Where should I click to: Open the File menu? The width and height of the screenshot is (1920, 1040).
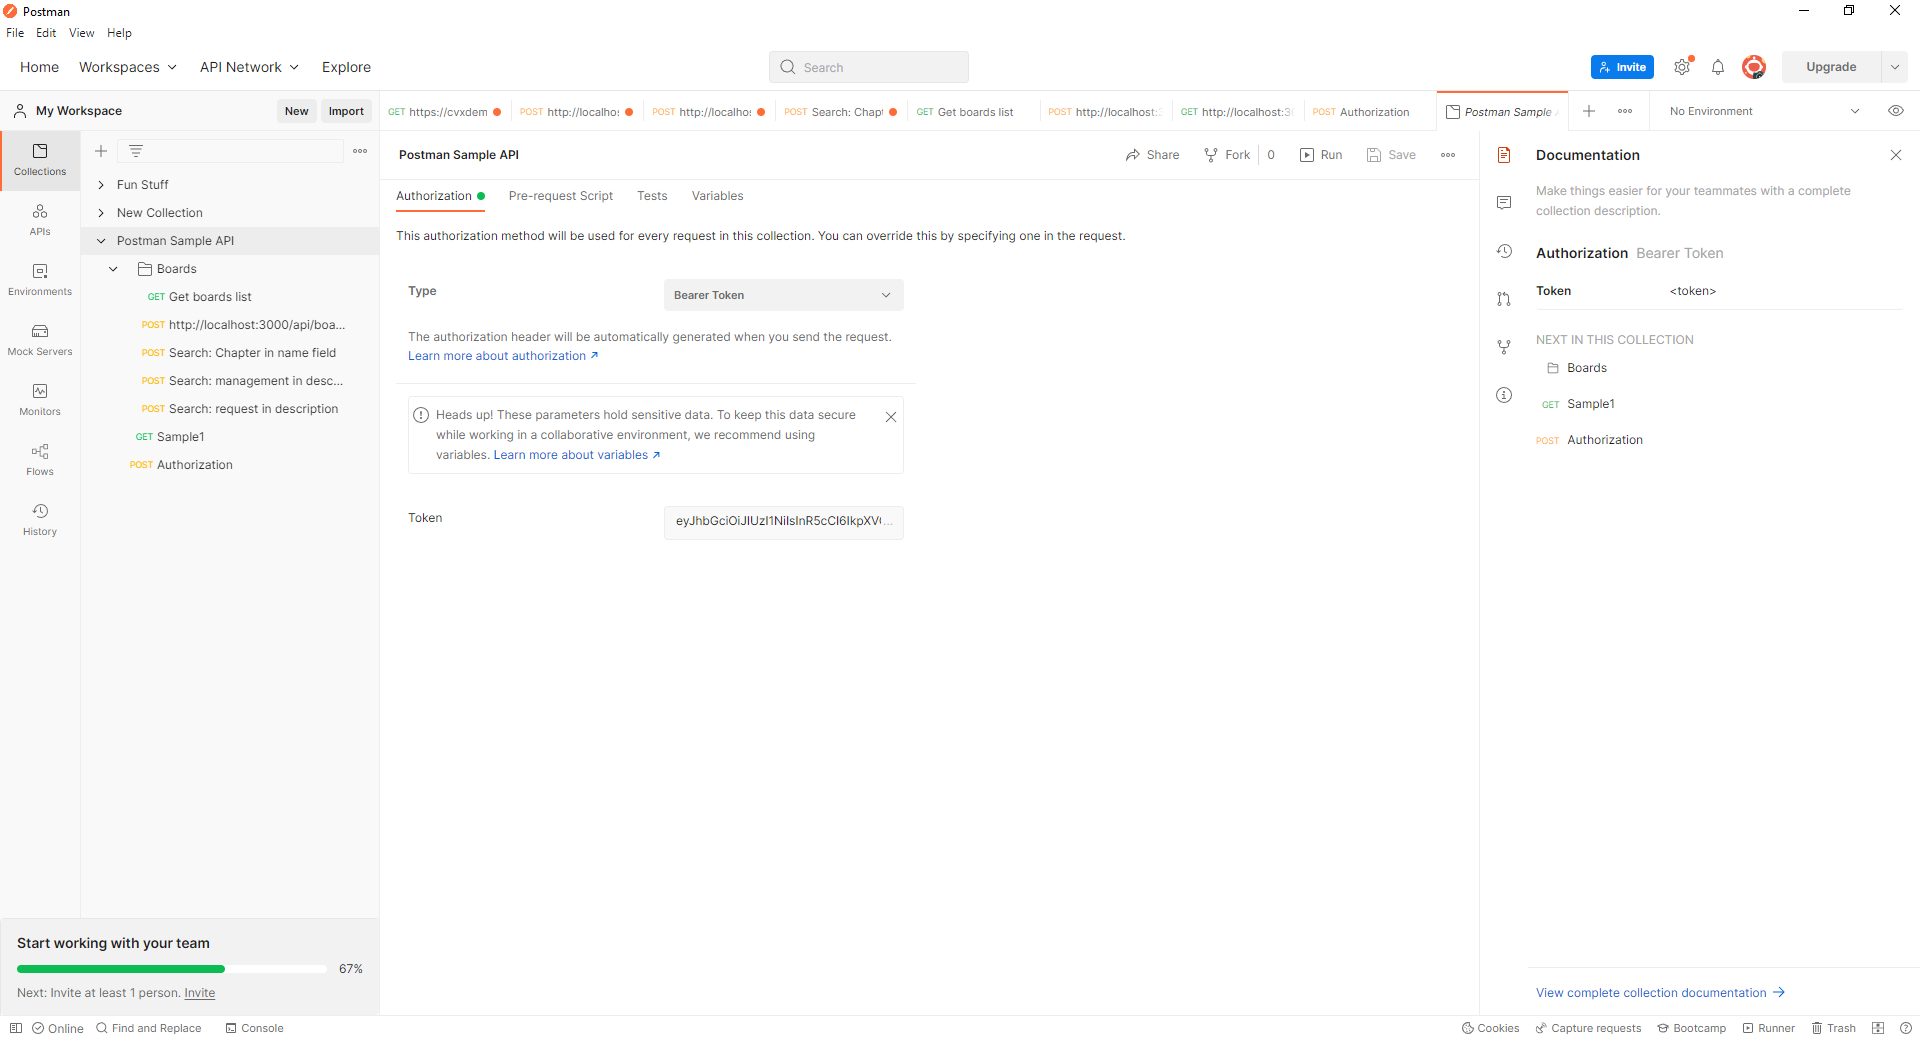coord(15,33)
